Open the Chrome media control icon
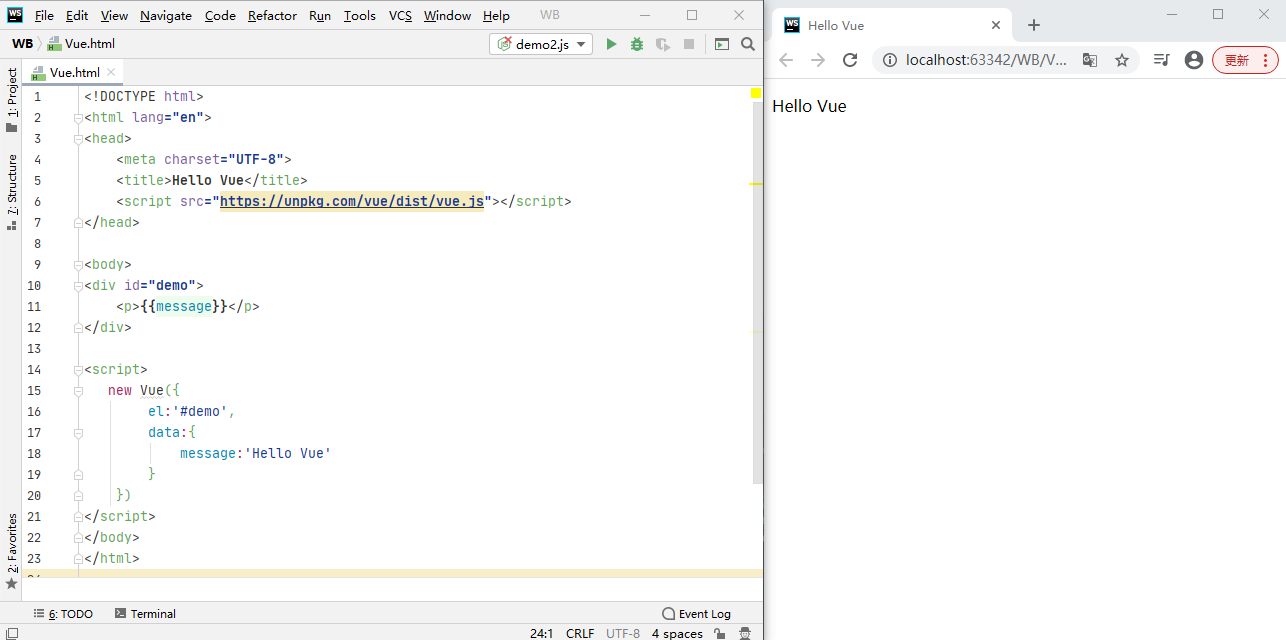1286x640 pixels. pos(1161,60)
